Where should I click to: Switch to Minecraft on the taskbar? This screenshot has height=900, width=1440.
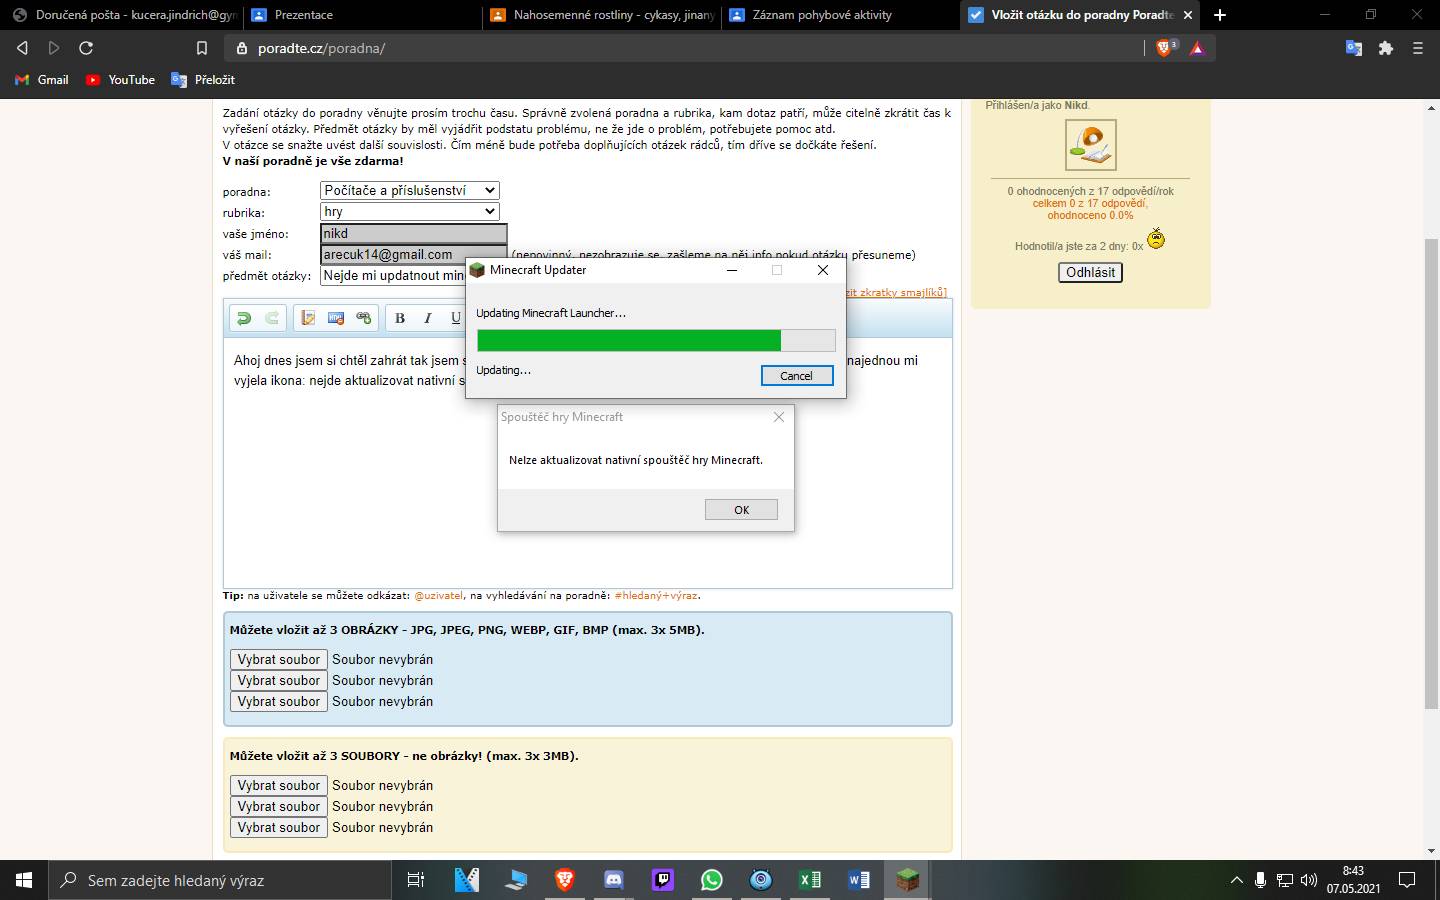tap(907, 880)
